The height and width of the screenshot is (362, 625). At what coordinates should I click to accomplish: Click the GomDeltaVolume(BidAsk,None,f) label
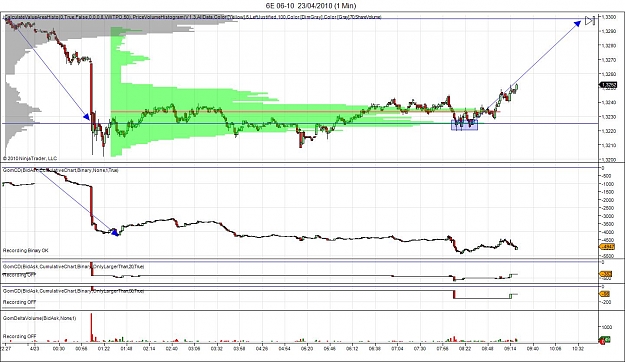(39, 318)
